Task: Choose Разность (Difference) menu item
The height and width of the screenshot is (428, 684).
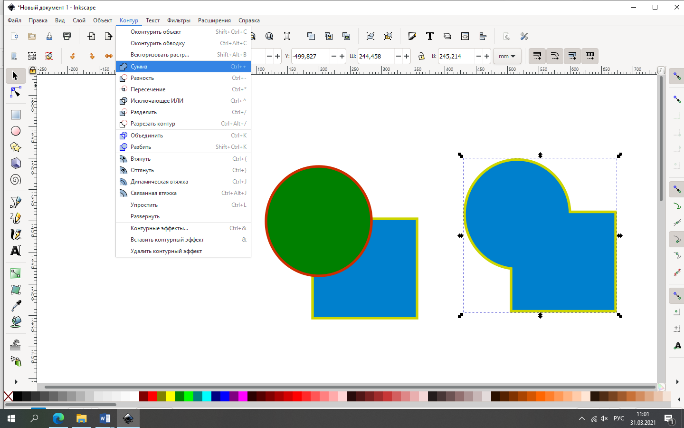Action: pyautogui.click(x=183, y=78)
